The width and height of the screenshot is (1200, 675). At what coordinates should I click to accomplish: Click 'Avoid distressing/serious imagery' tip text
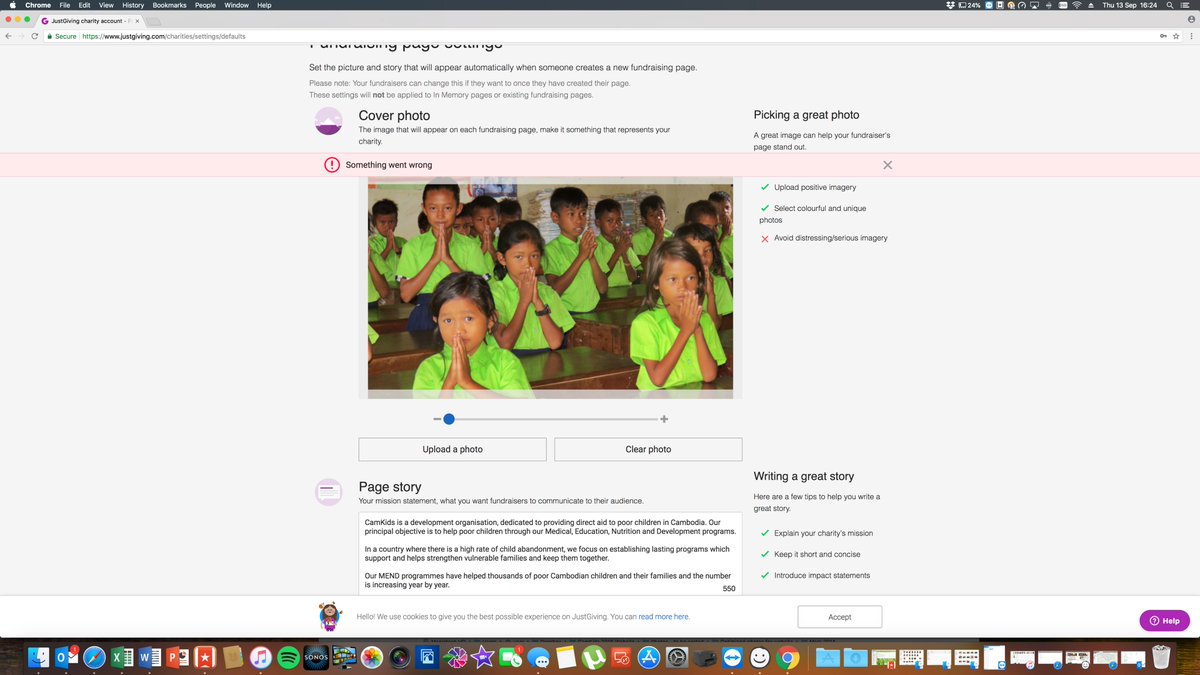(x=830, y=238)
